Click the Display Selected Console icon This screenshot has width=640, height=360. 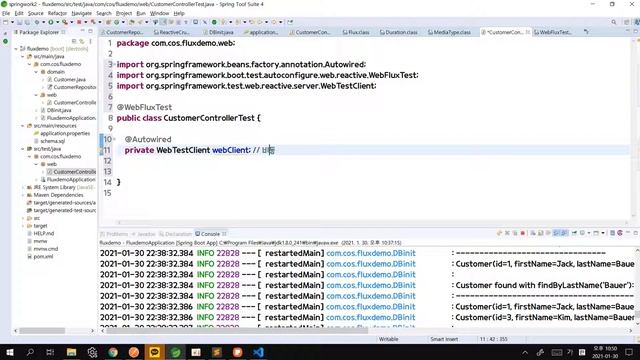(x=582, y=233)
